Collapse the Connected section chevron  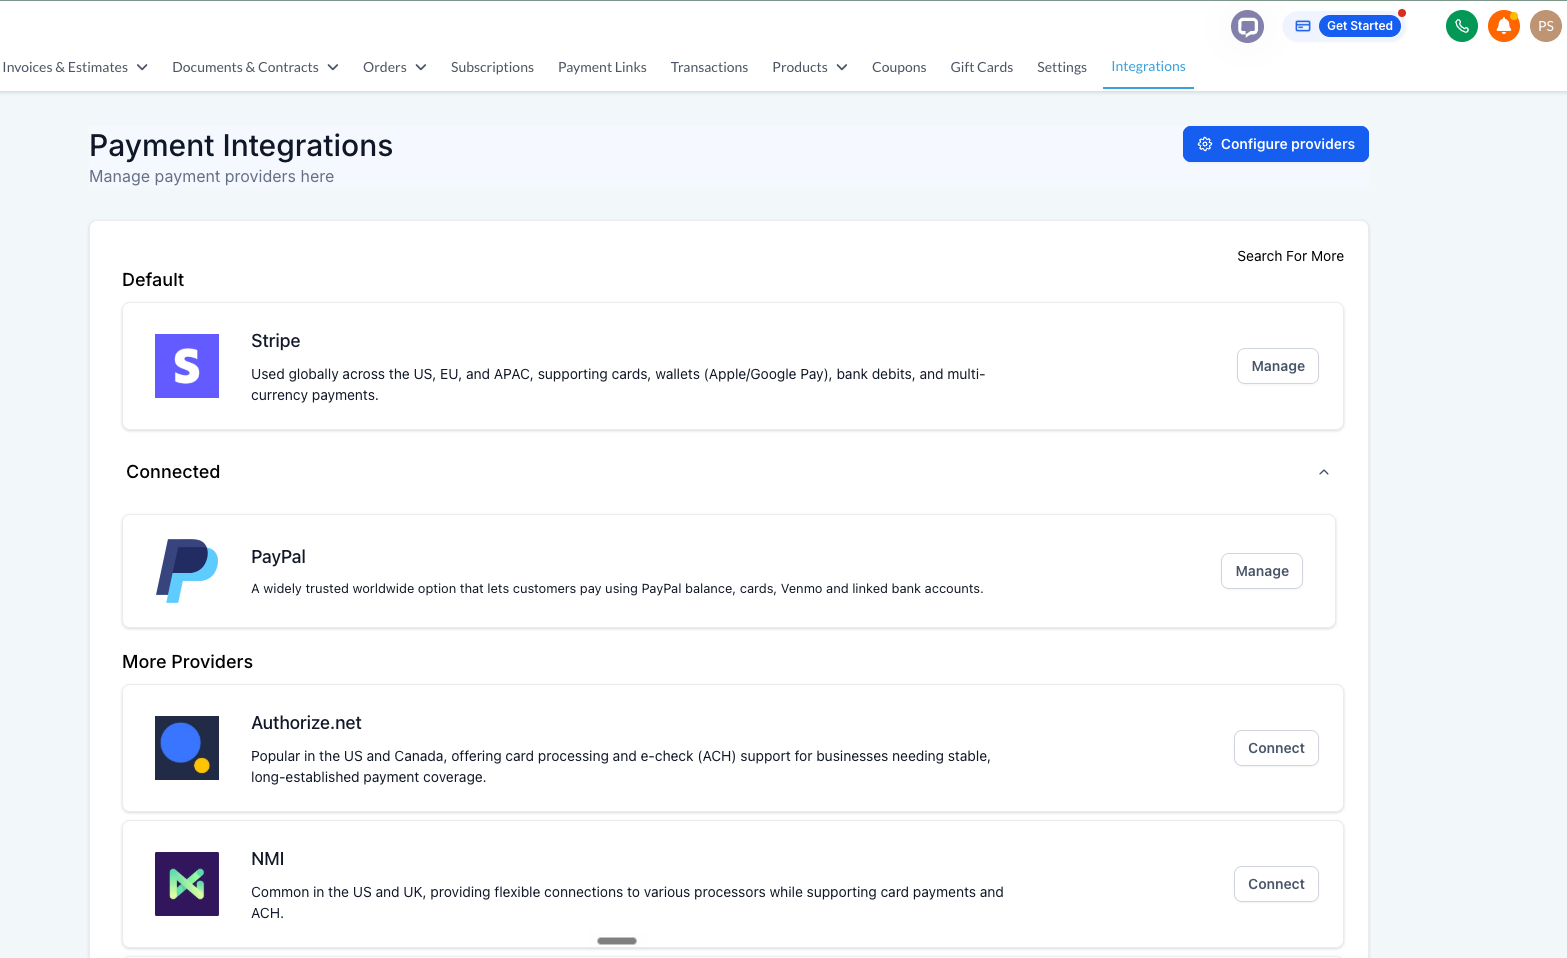pyautogui.click(x=1324, y=472)
